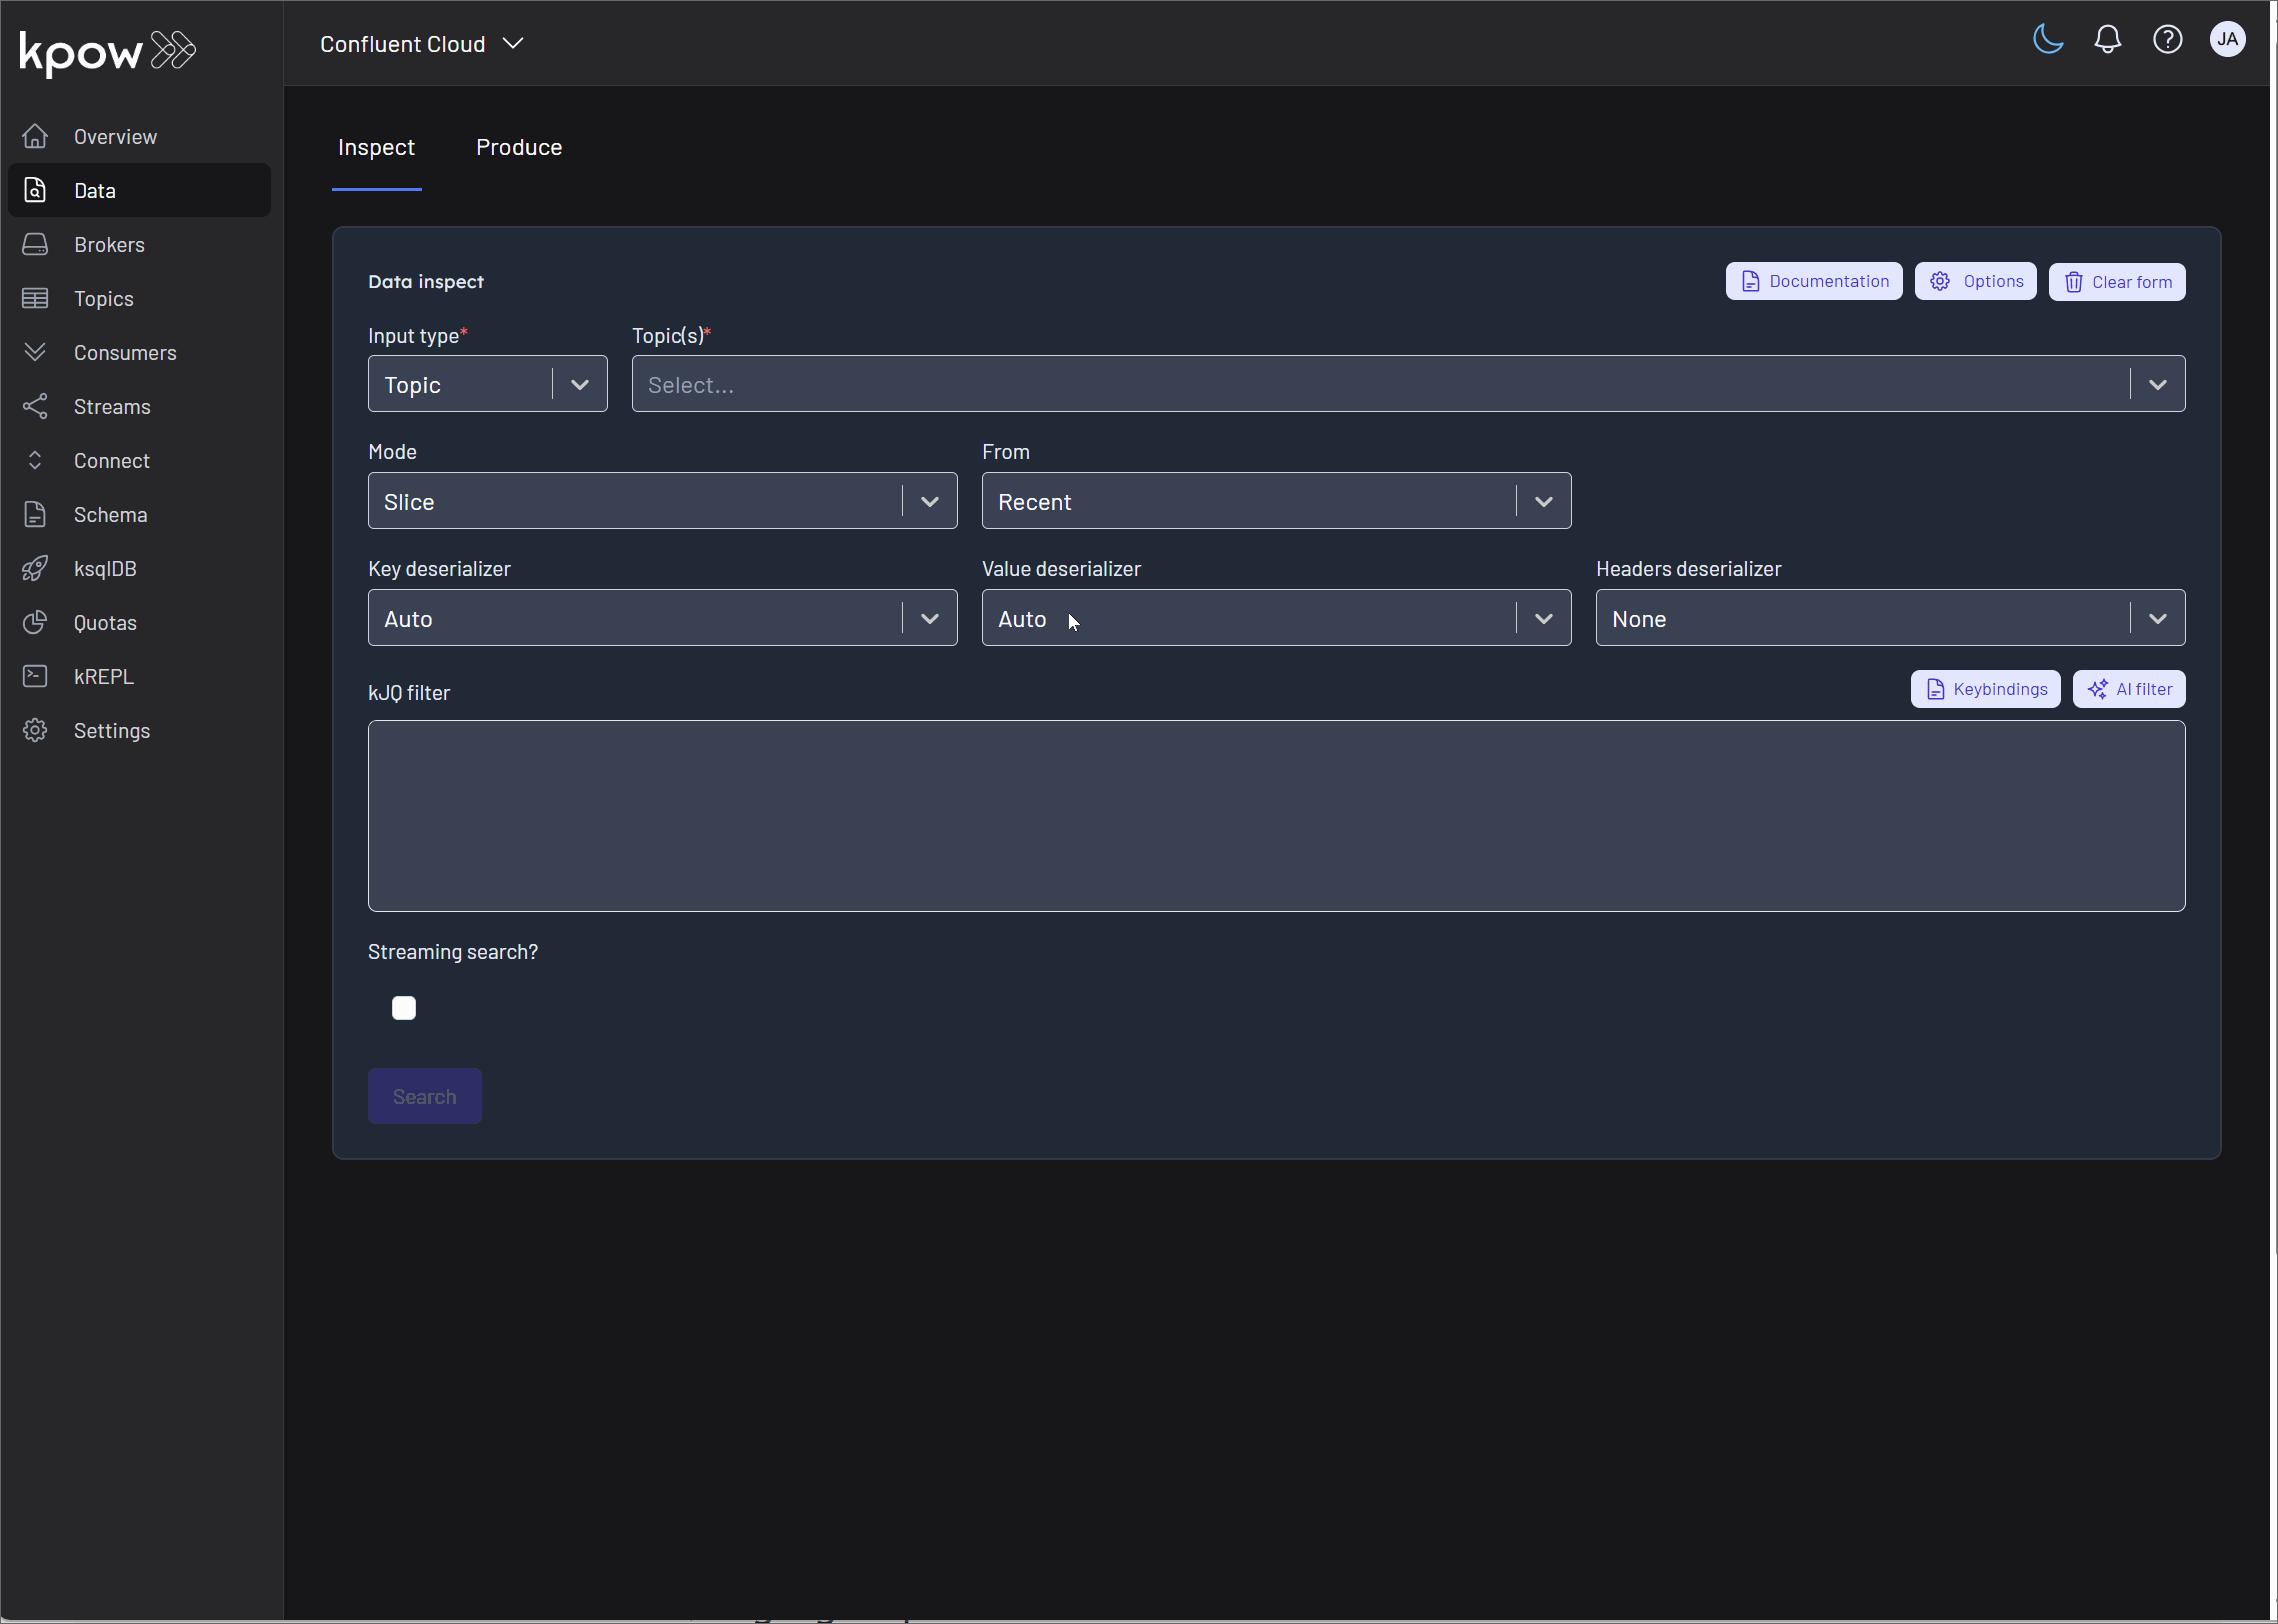Open ksqlDB from the sidebar
The width and height of the screenshot is (2278, 1624).
point(104,568)
